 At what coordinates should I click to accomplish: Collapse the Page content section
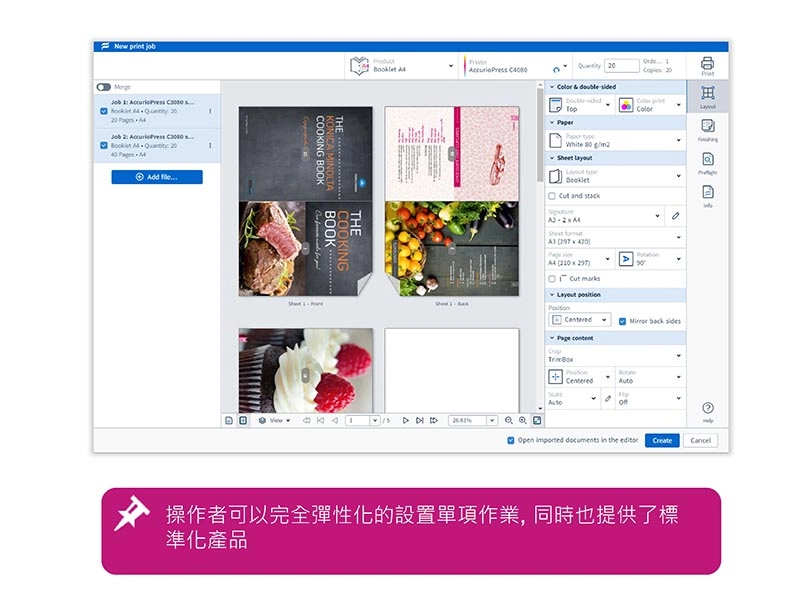pyautogui.click(x=552, y=338)
